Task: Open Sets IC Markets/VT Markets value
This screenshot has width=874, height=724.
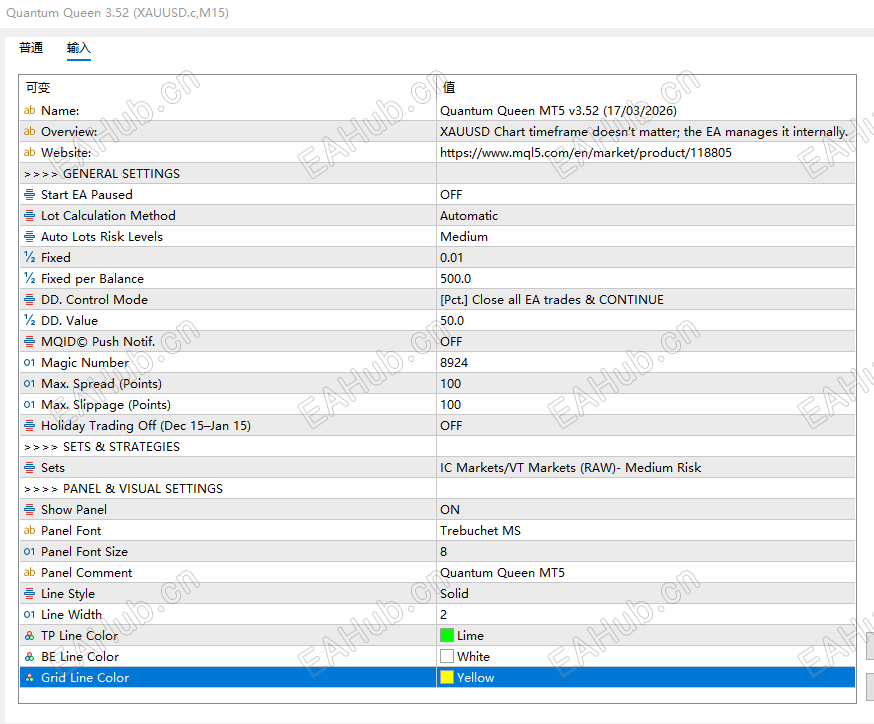Action: (646, 468)
